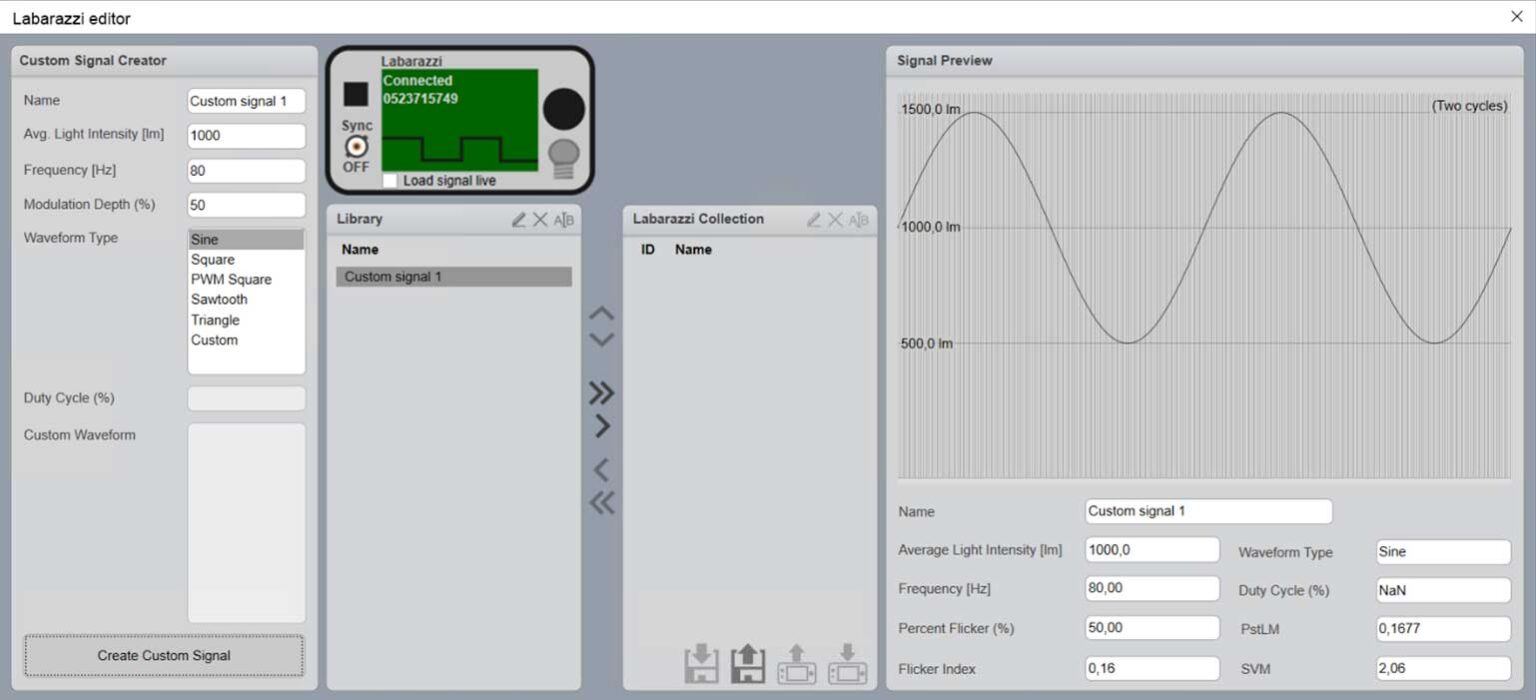Click the edit pencil icon on Library panel

tap(520, 219)
